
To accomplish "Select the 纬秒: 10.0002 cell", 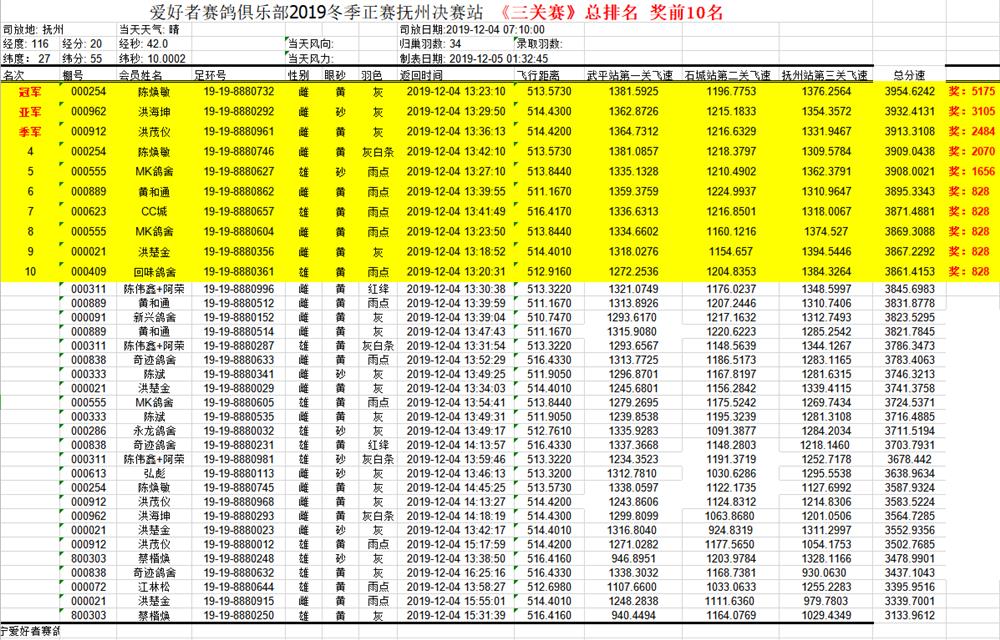I will click(152, 59).
